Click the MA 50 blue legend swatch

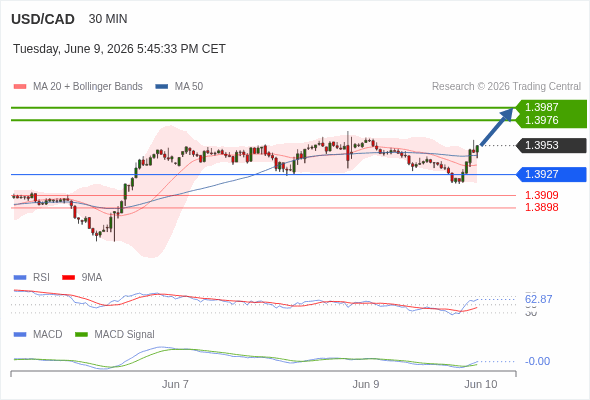point(162,87)
